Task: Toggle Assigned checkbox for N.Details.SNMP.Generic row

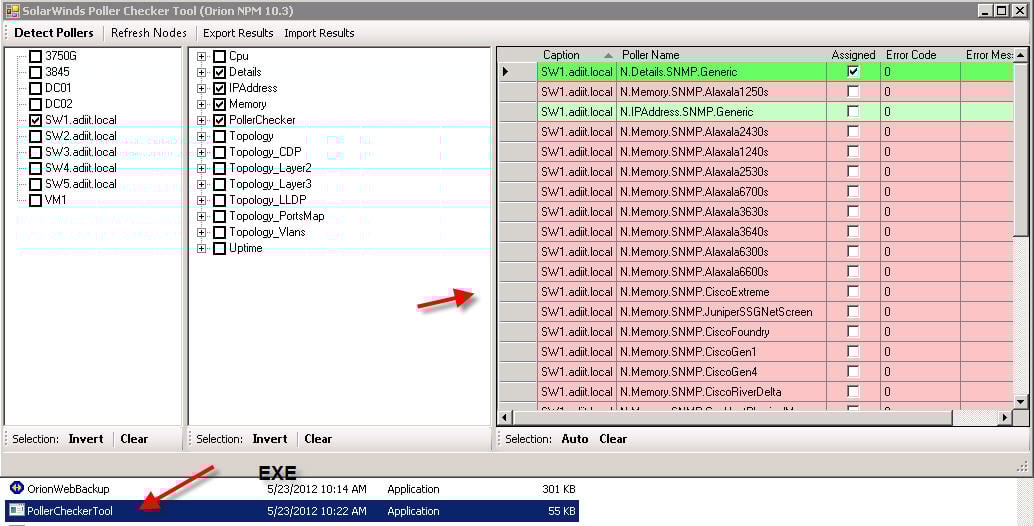Action: point(853,72)
